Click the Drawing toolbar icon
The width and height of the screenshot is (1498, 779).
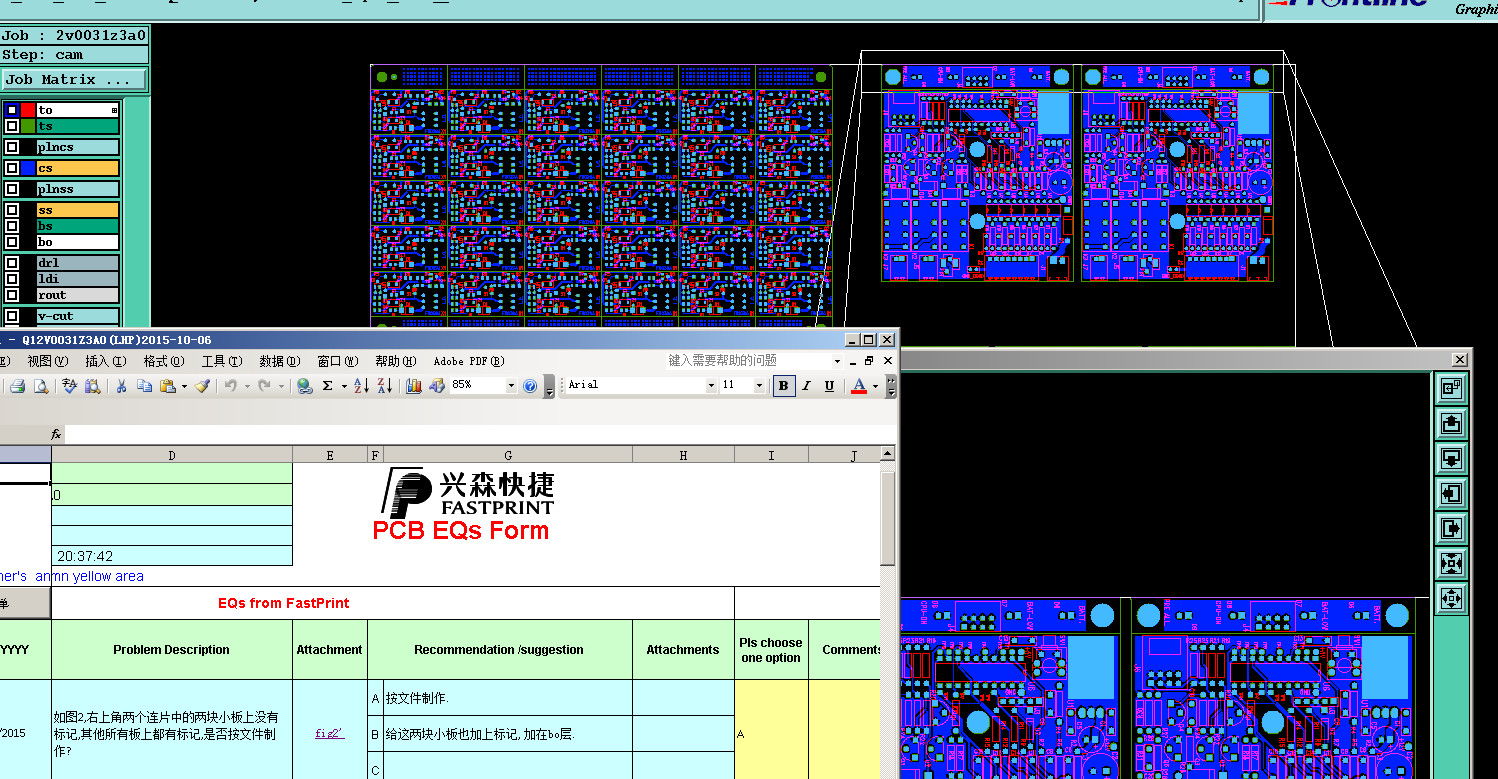(437, 386)
